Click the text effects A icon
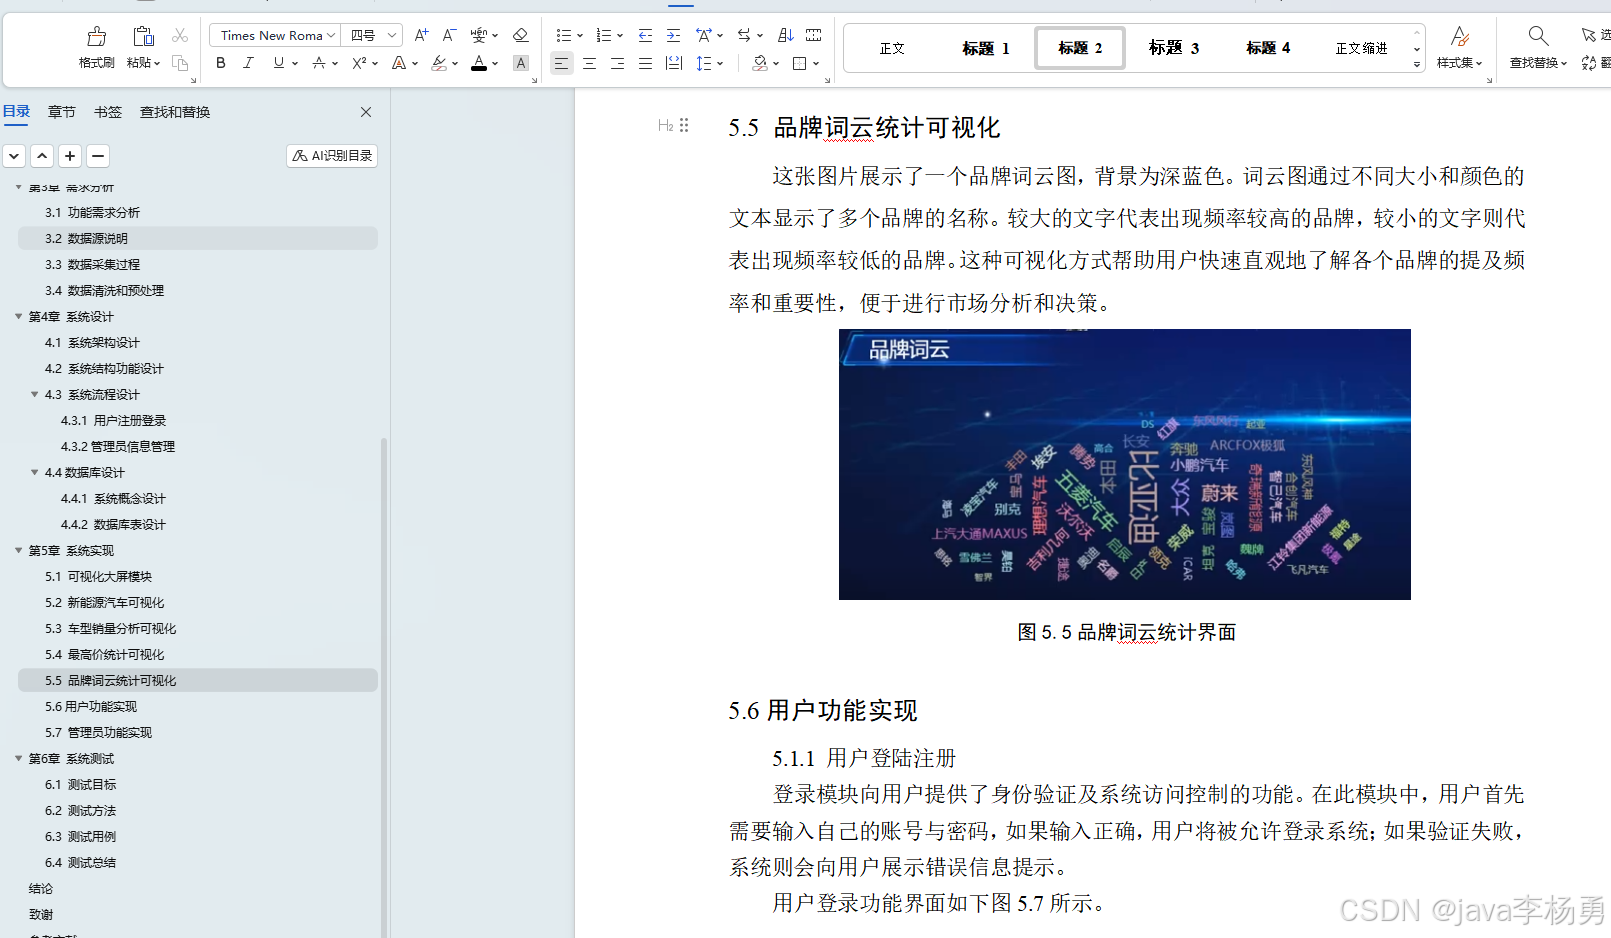1611x938 pixels. pyautogui.click(x=399, y=63)
